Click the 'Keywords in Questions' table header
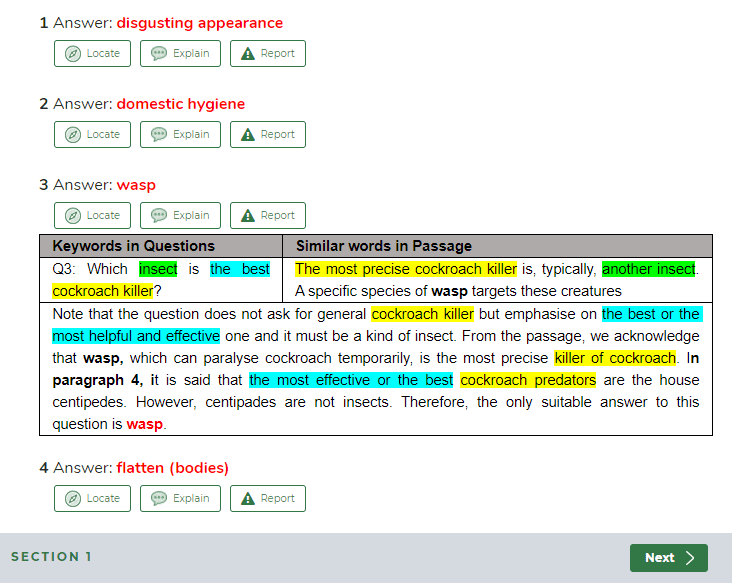The height and width of the screenshot is (583, 732). click(x=133, y=246)
